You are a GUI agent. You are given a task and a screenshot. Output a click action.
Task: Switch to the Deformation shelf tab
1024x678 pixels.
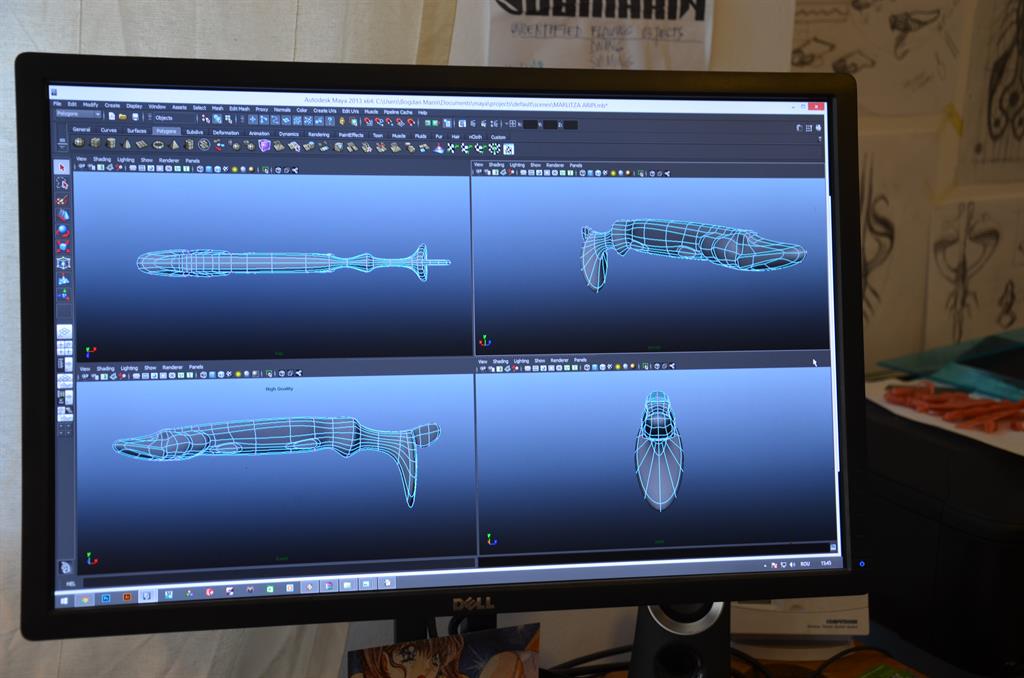(x=226, y=133)
